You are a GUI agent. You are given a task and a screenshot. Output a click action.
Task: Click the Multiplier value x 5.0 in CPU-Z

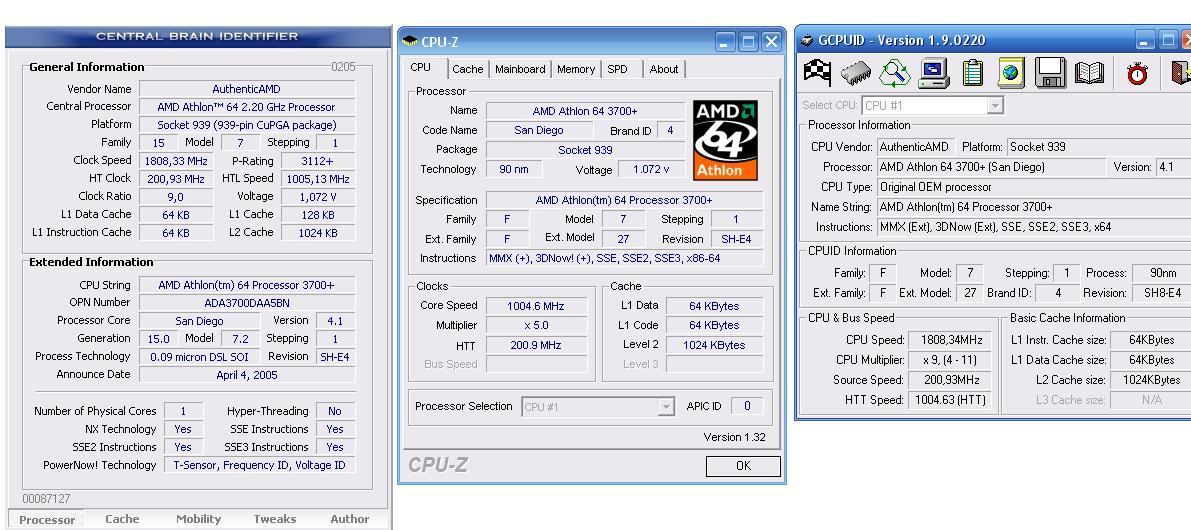(x=535, y=326)
